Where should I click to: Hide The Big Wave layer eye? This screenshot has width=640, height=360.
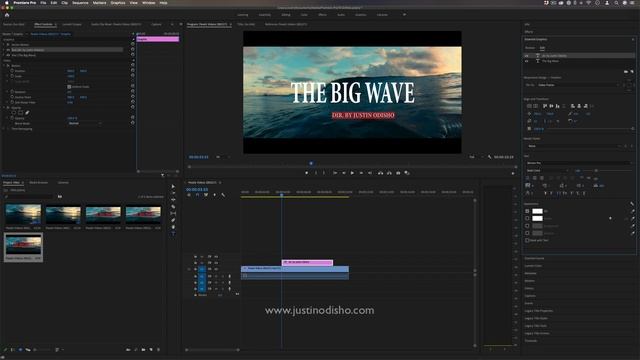[527, 61]
